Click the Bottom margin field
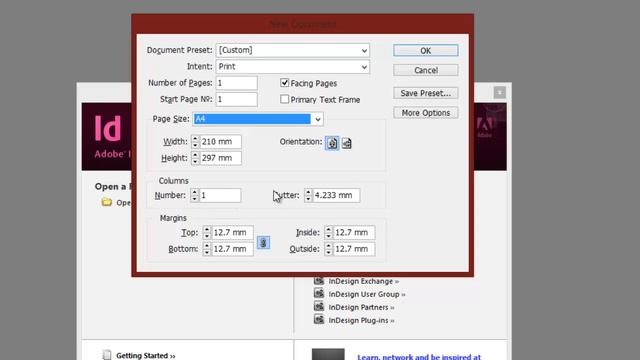 click(x=232, y=249)
